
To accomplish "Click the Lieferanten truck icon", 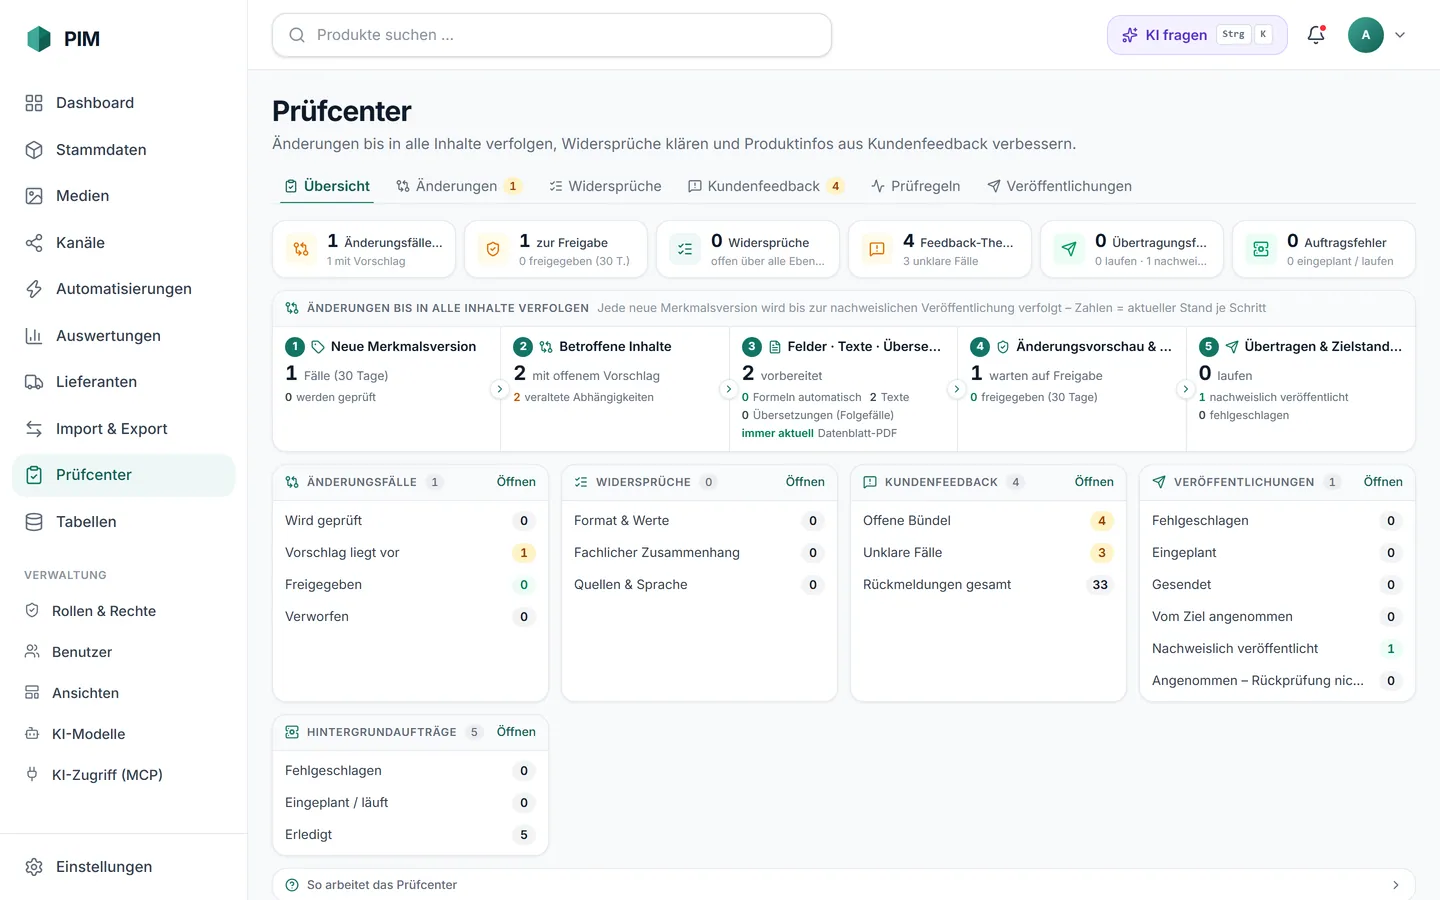I will [x=34, y=382].
